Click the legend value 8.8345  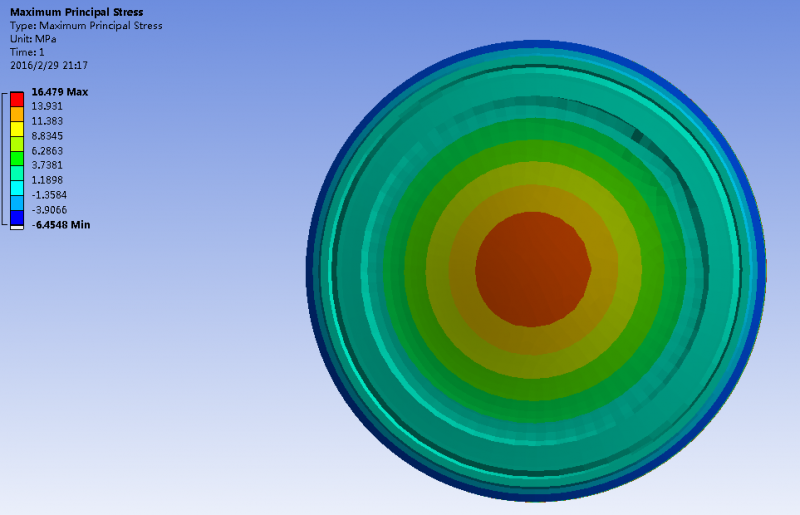(47, 136)
